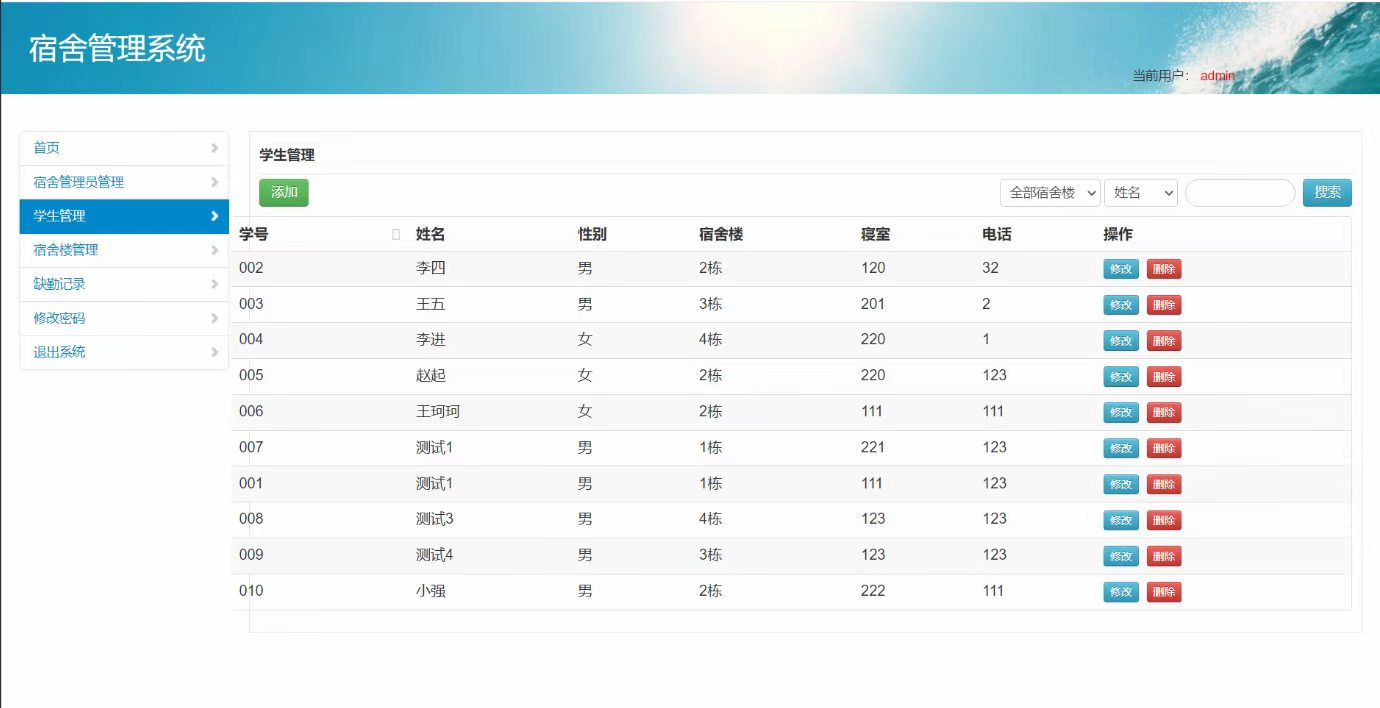
Task: Click the name cell 赵起
Action: tap(430, 375)
